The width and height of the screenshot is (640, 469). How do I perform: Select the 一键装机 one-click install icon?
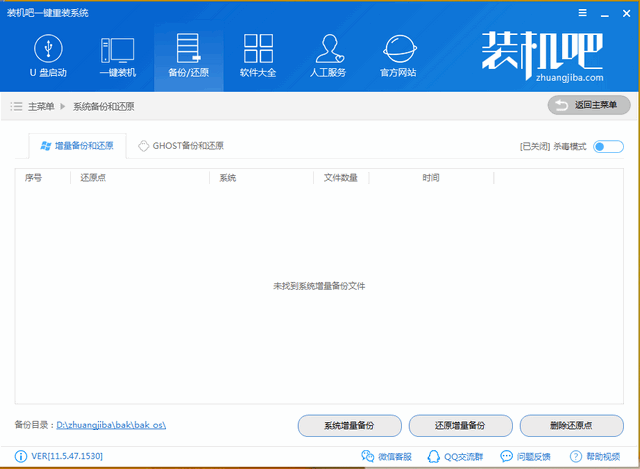117,56
